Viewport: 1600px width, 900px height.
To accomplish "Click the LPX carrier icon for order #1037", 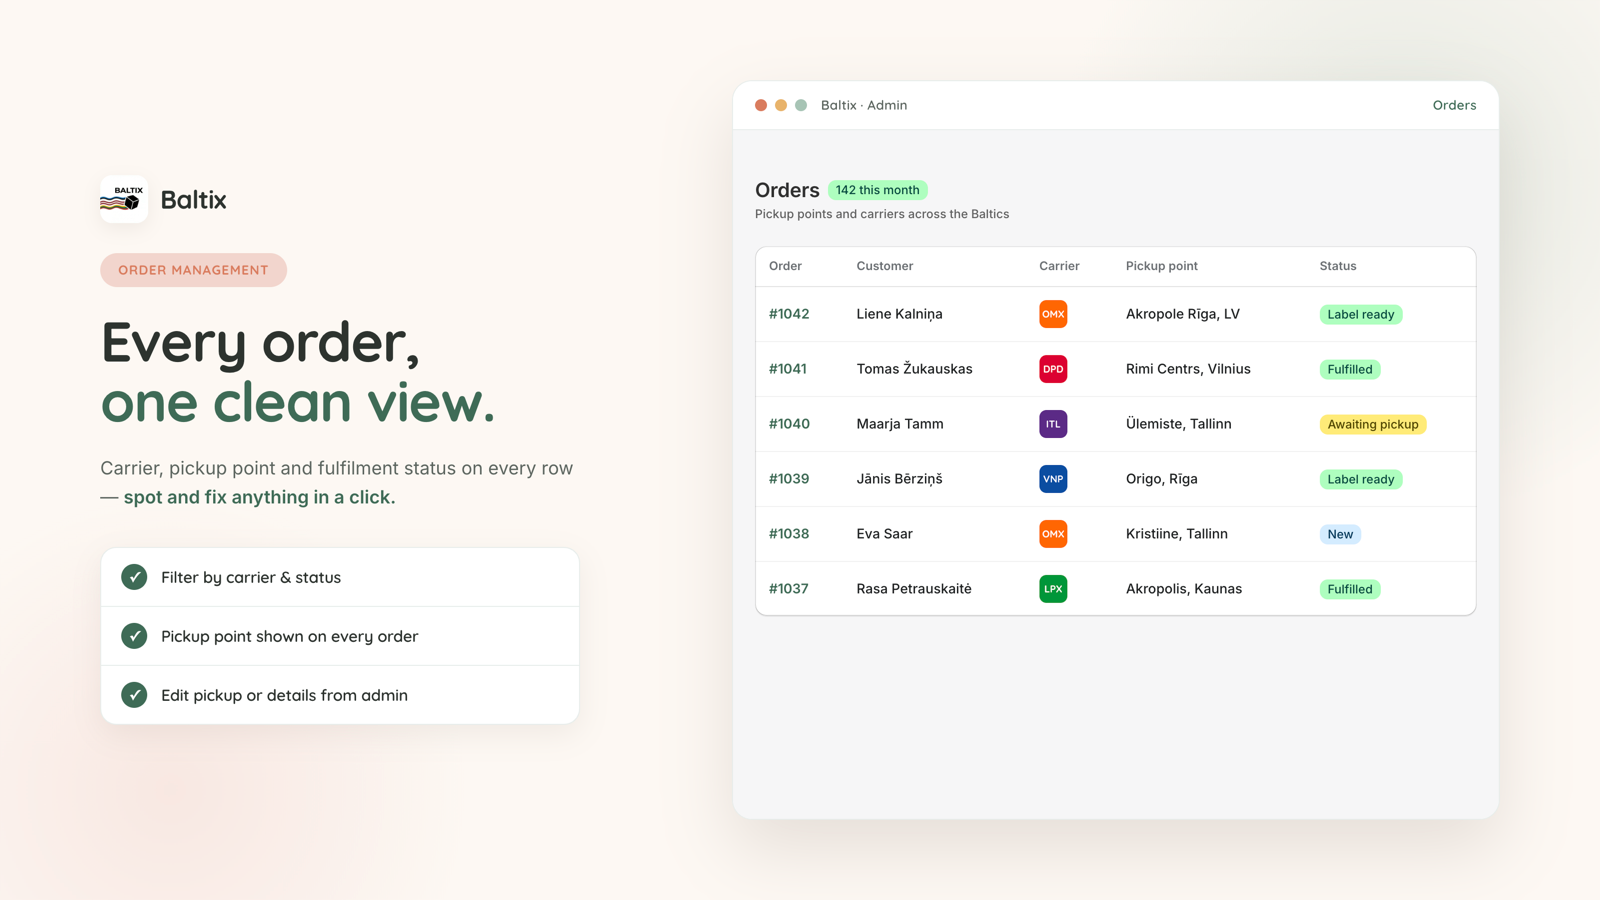I will 1053,589.
